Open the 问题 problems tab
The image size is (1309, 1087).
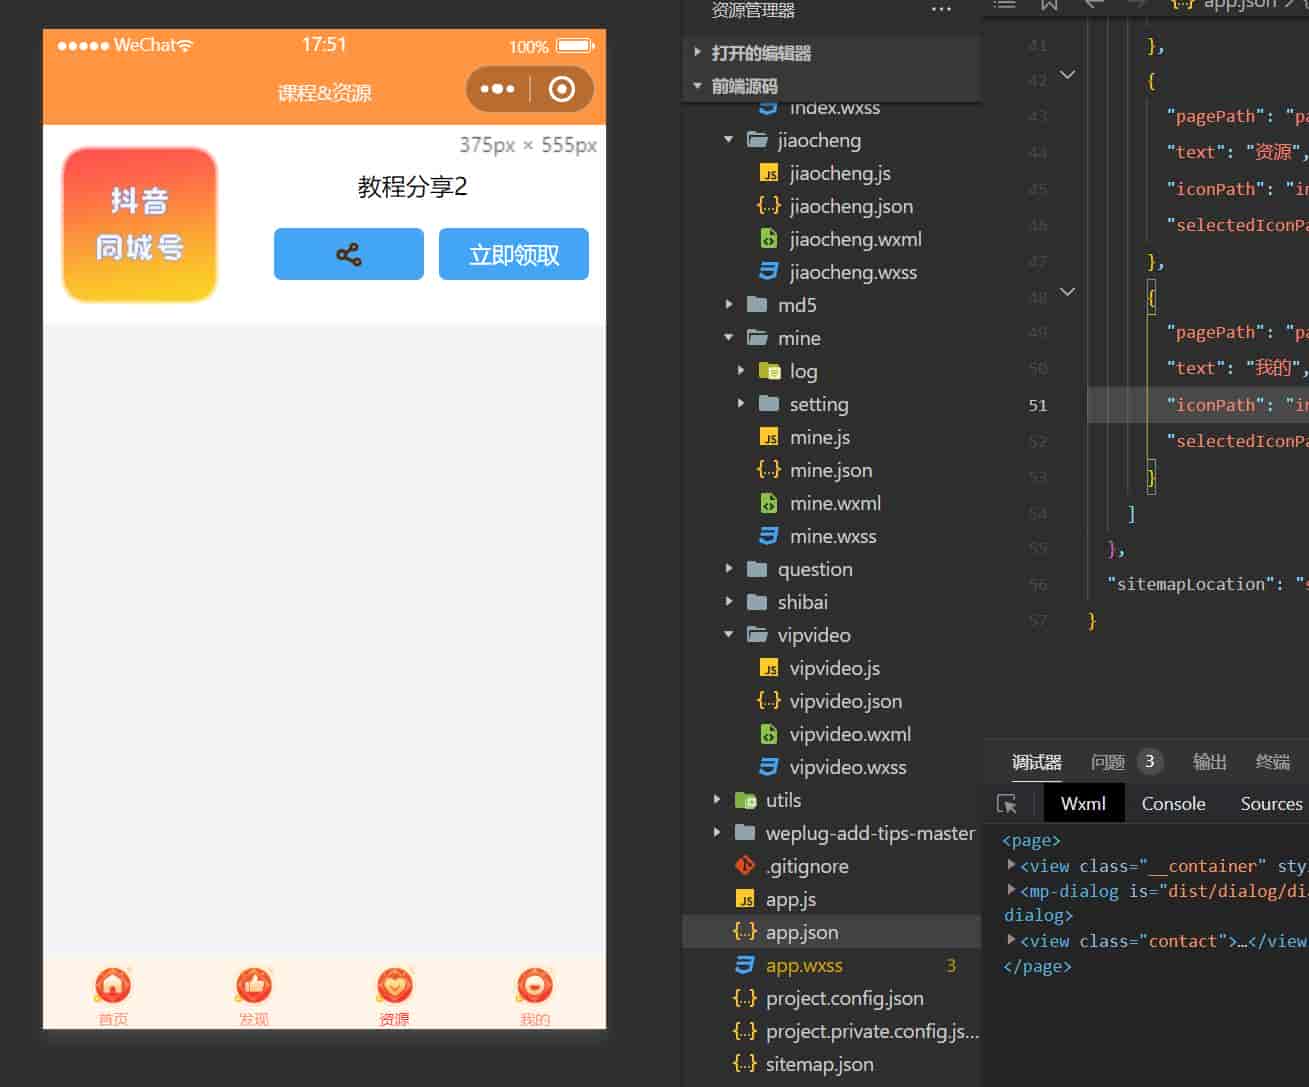coord(1108,762)
